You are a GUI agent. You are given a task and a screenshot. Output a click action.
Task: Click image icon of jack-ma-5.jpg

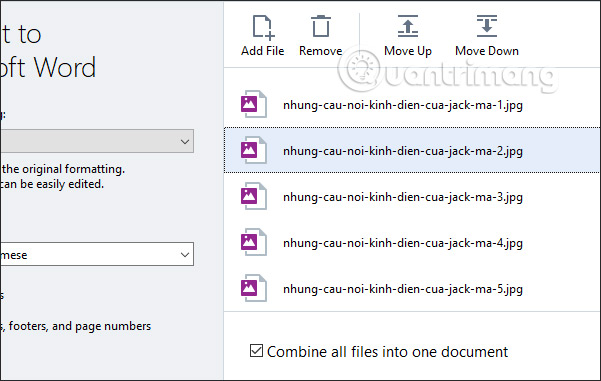point(253,288)
